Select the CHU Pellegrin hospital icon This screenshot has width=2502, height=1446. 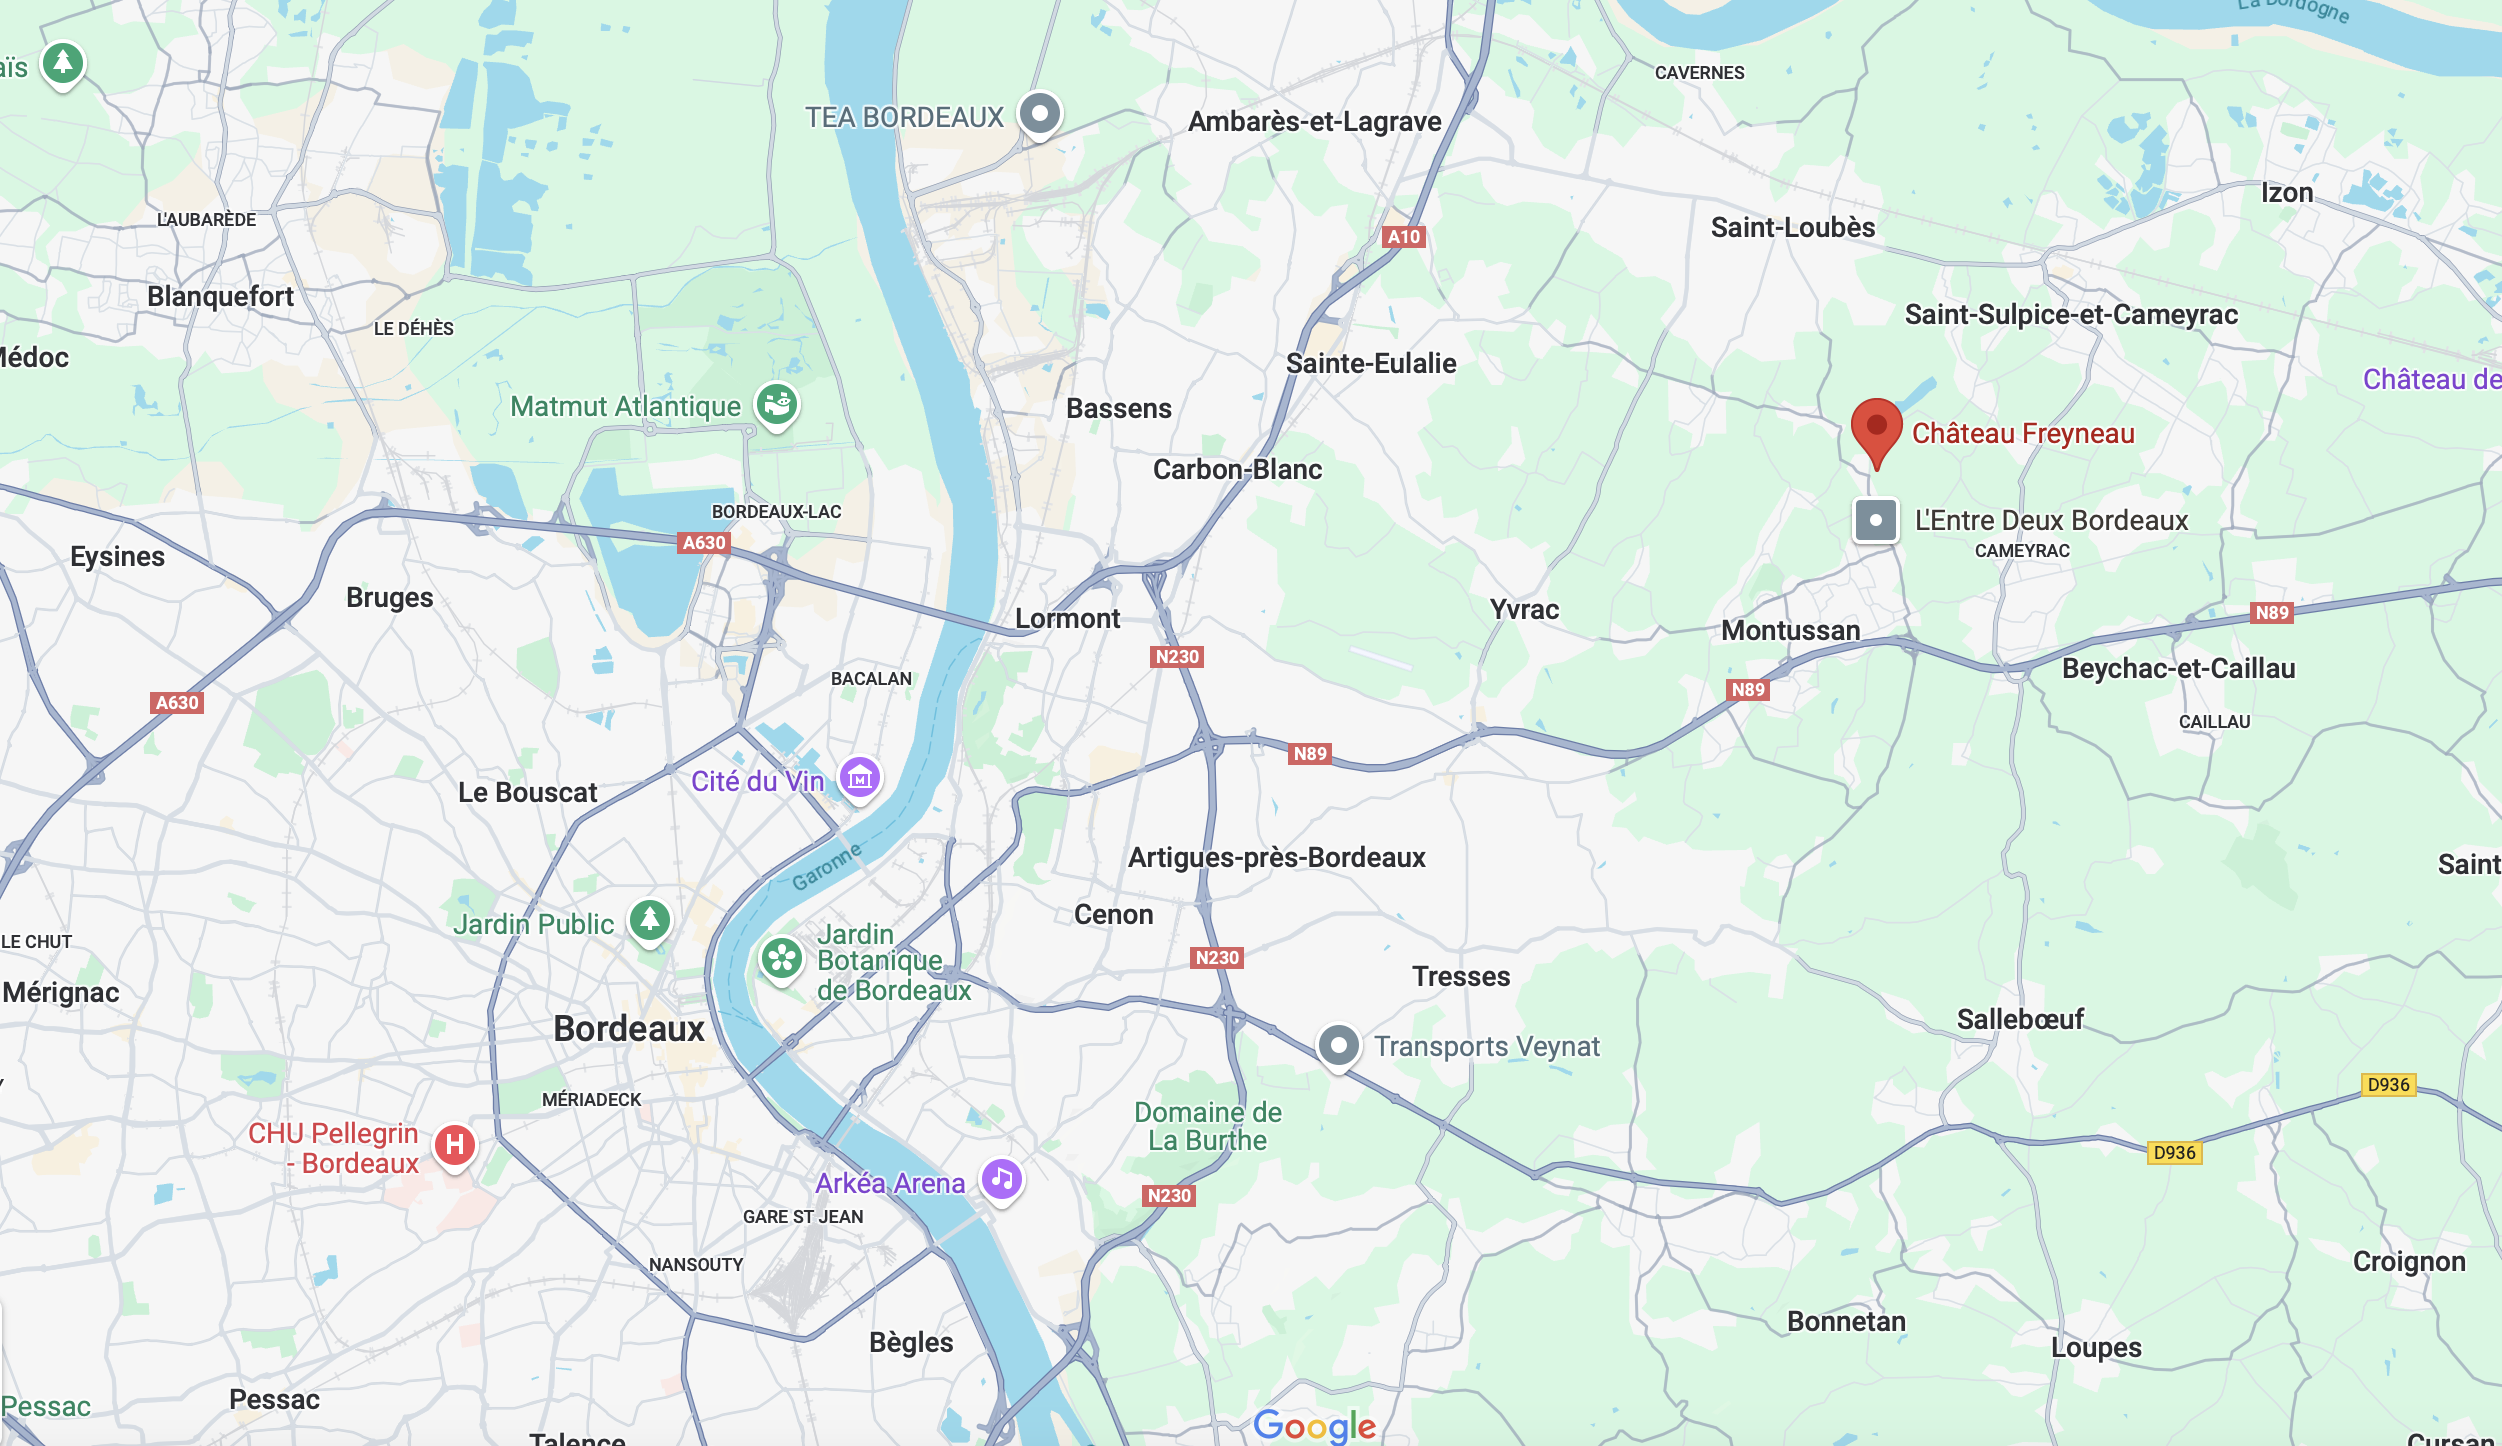tap(455, 1145)
